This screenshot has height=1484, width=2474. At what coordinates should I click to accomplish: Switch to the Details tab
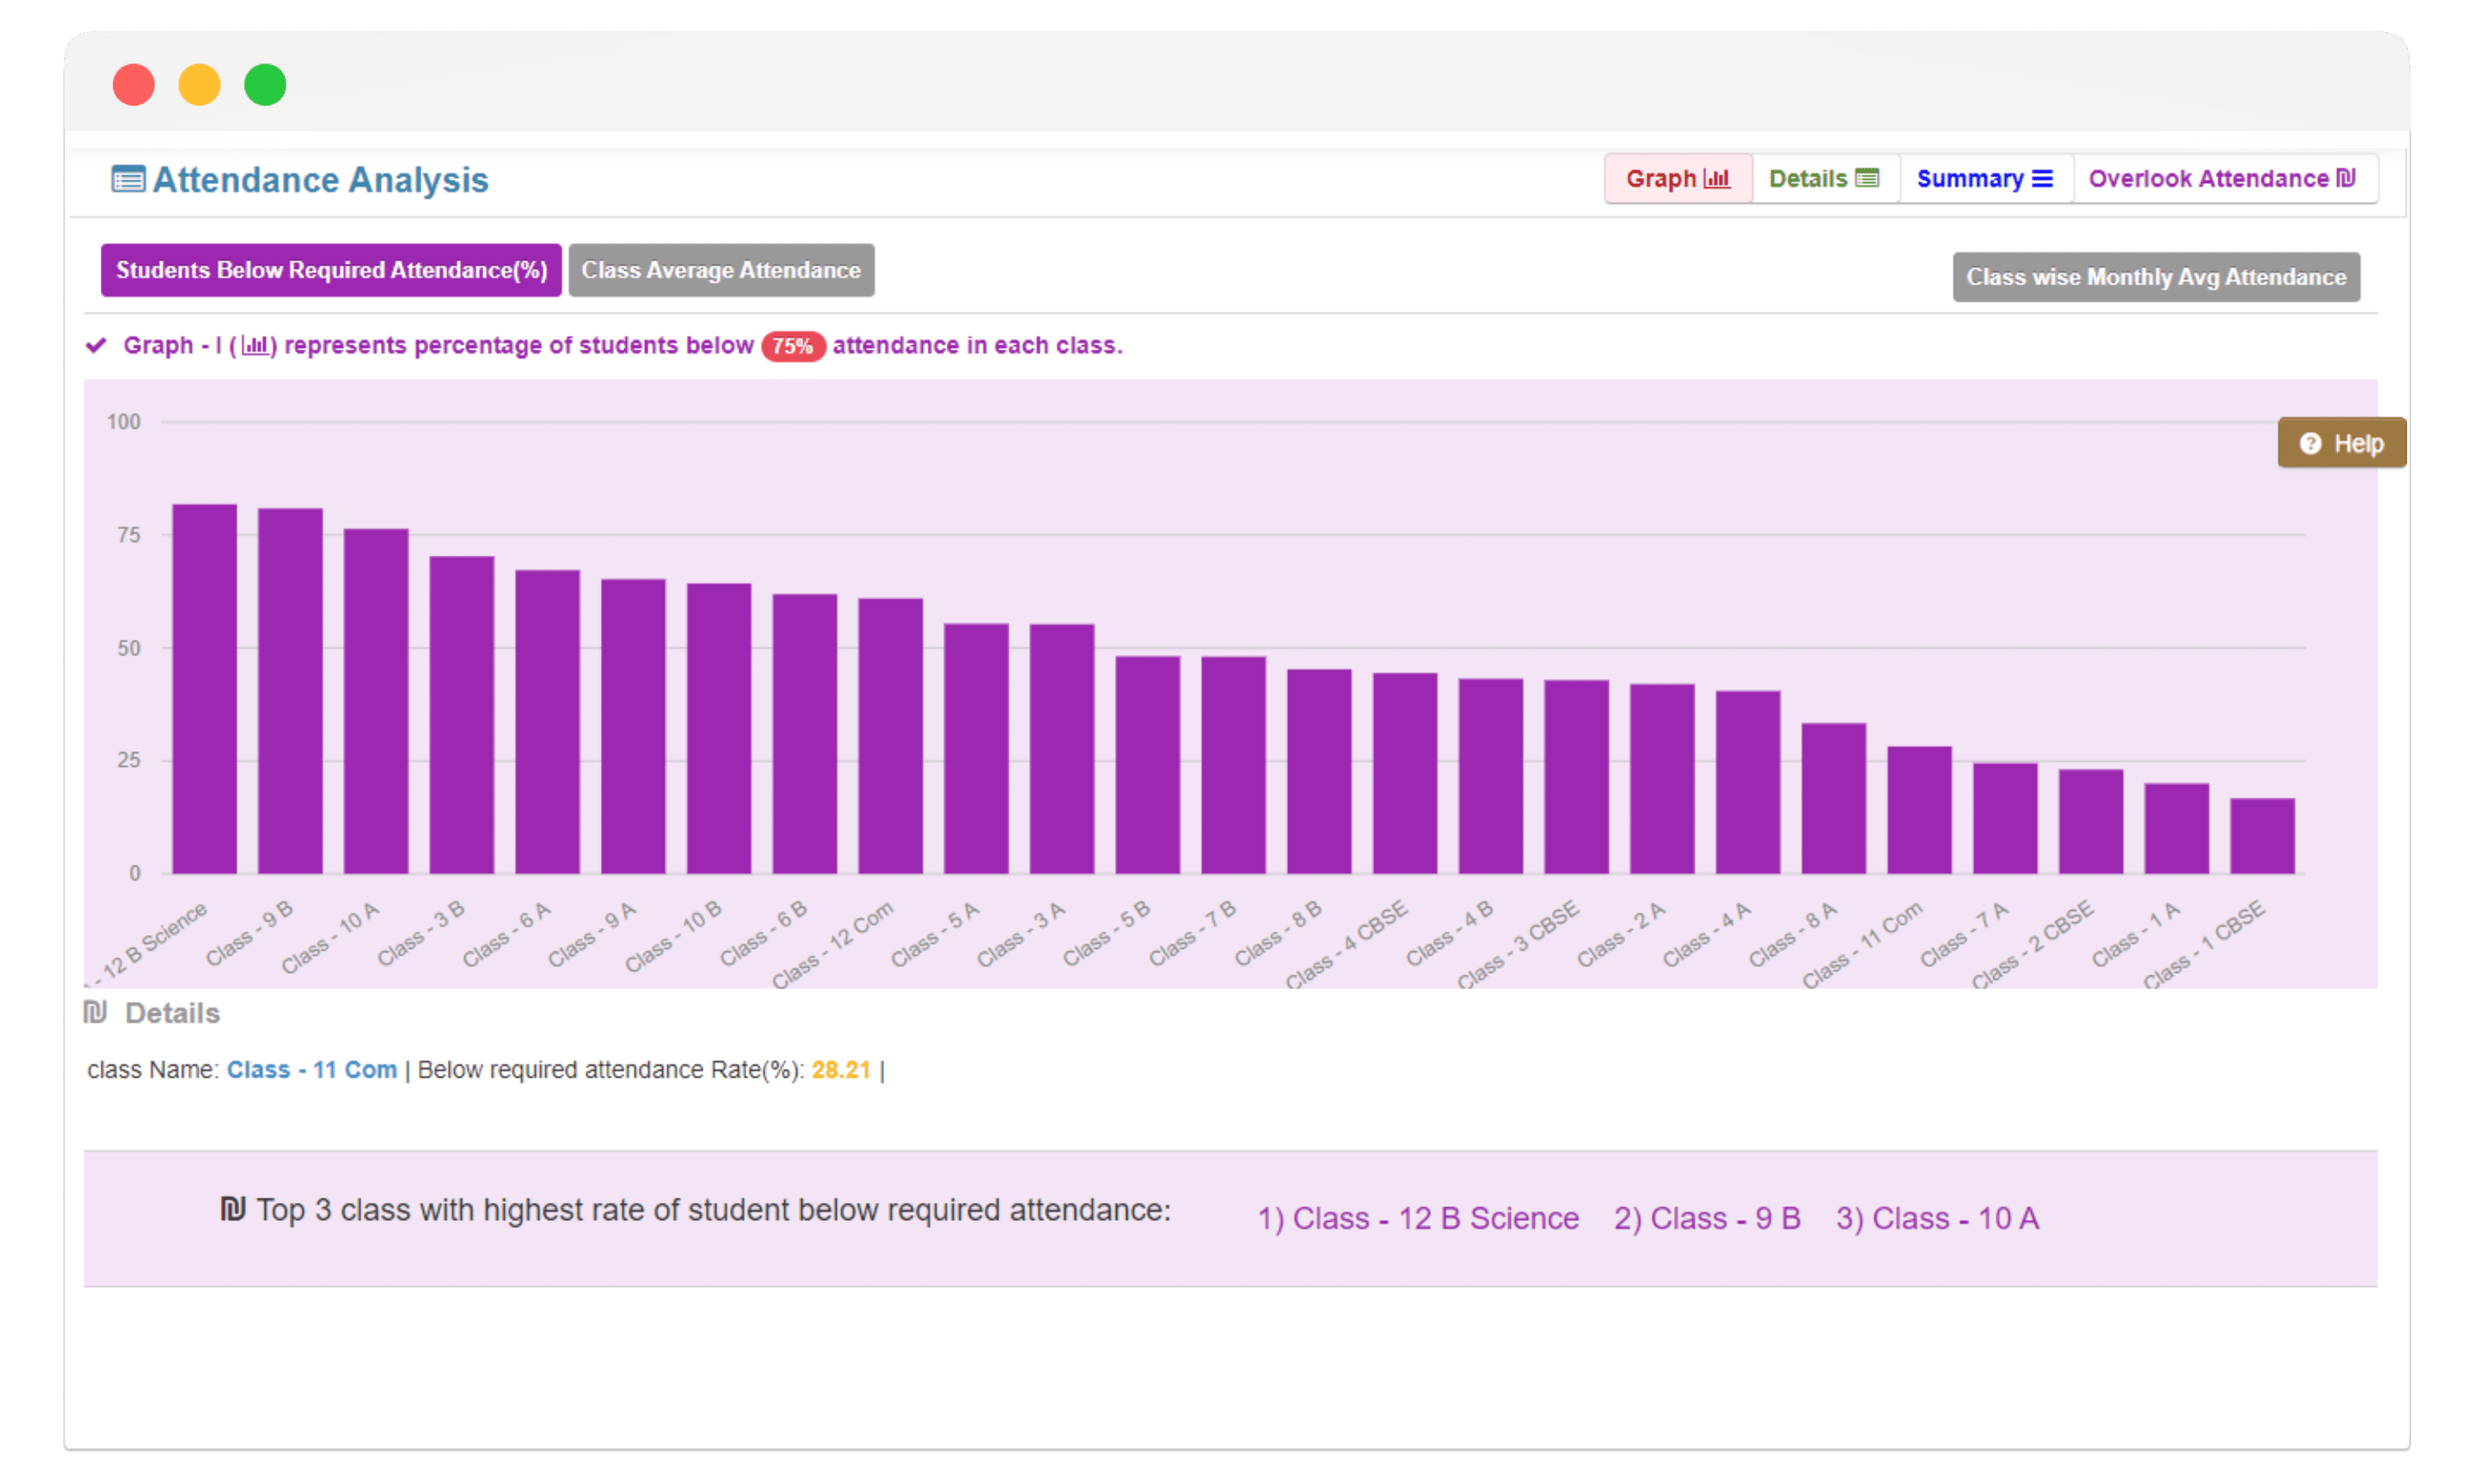(1820, 178)
